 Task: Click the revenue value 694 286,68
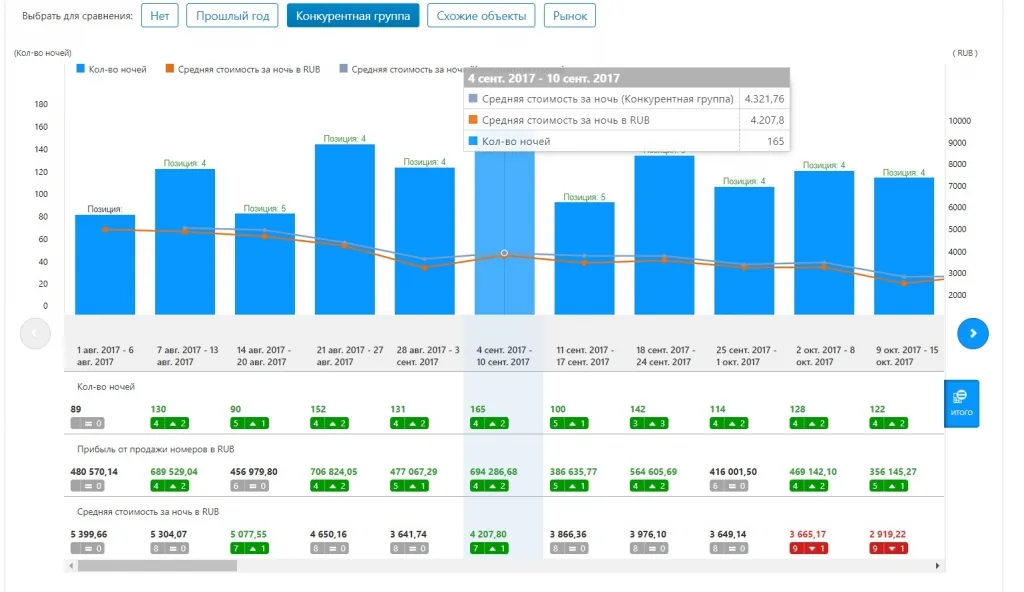tap(494, 472)
